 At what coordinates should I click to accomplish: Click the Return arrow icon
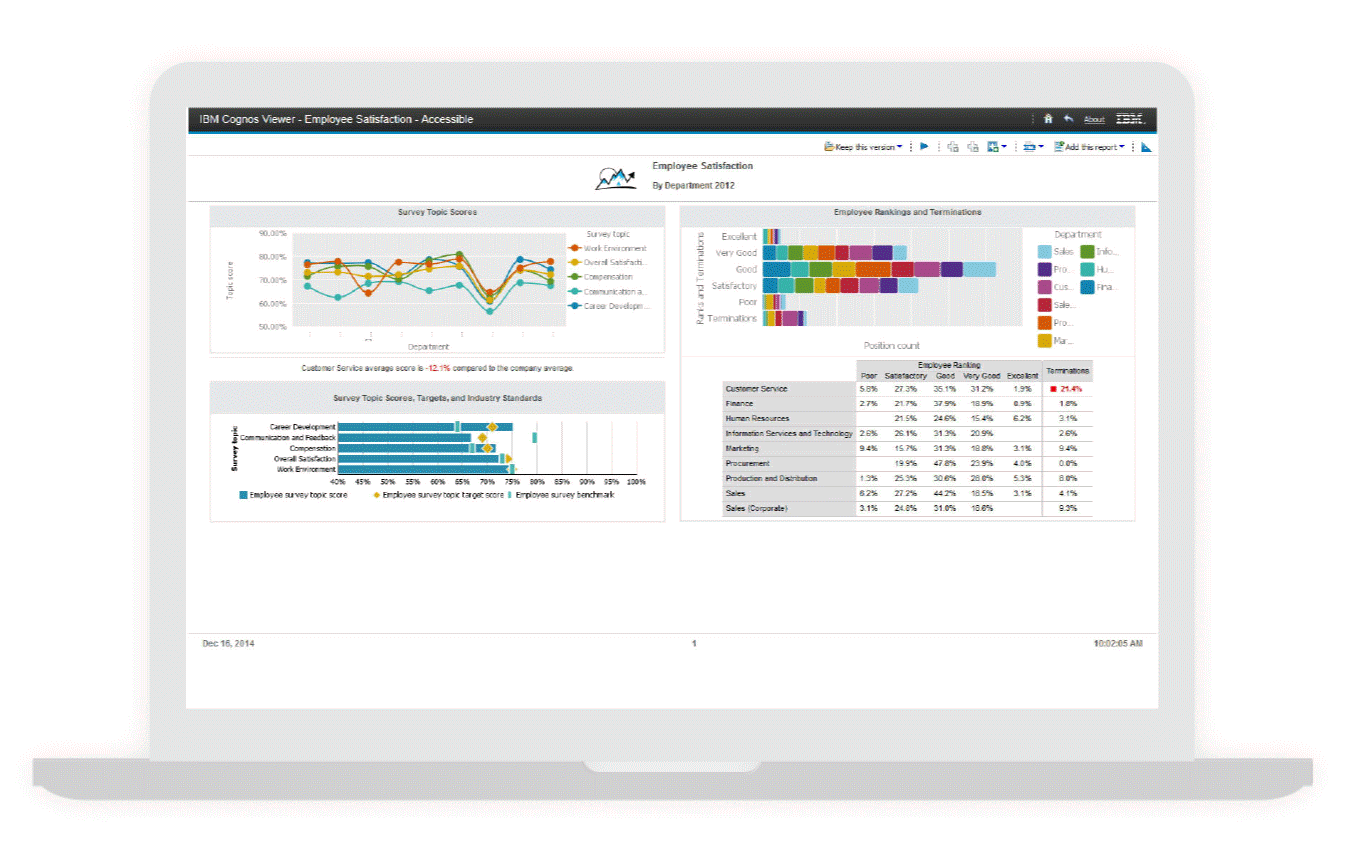tap(1067, 119)
